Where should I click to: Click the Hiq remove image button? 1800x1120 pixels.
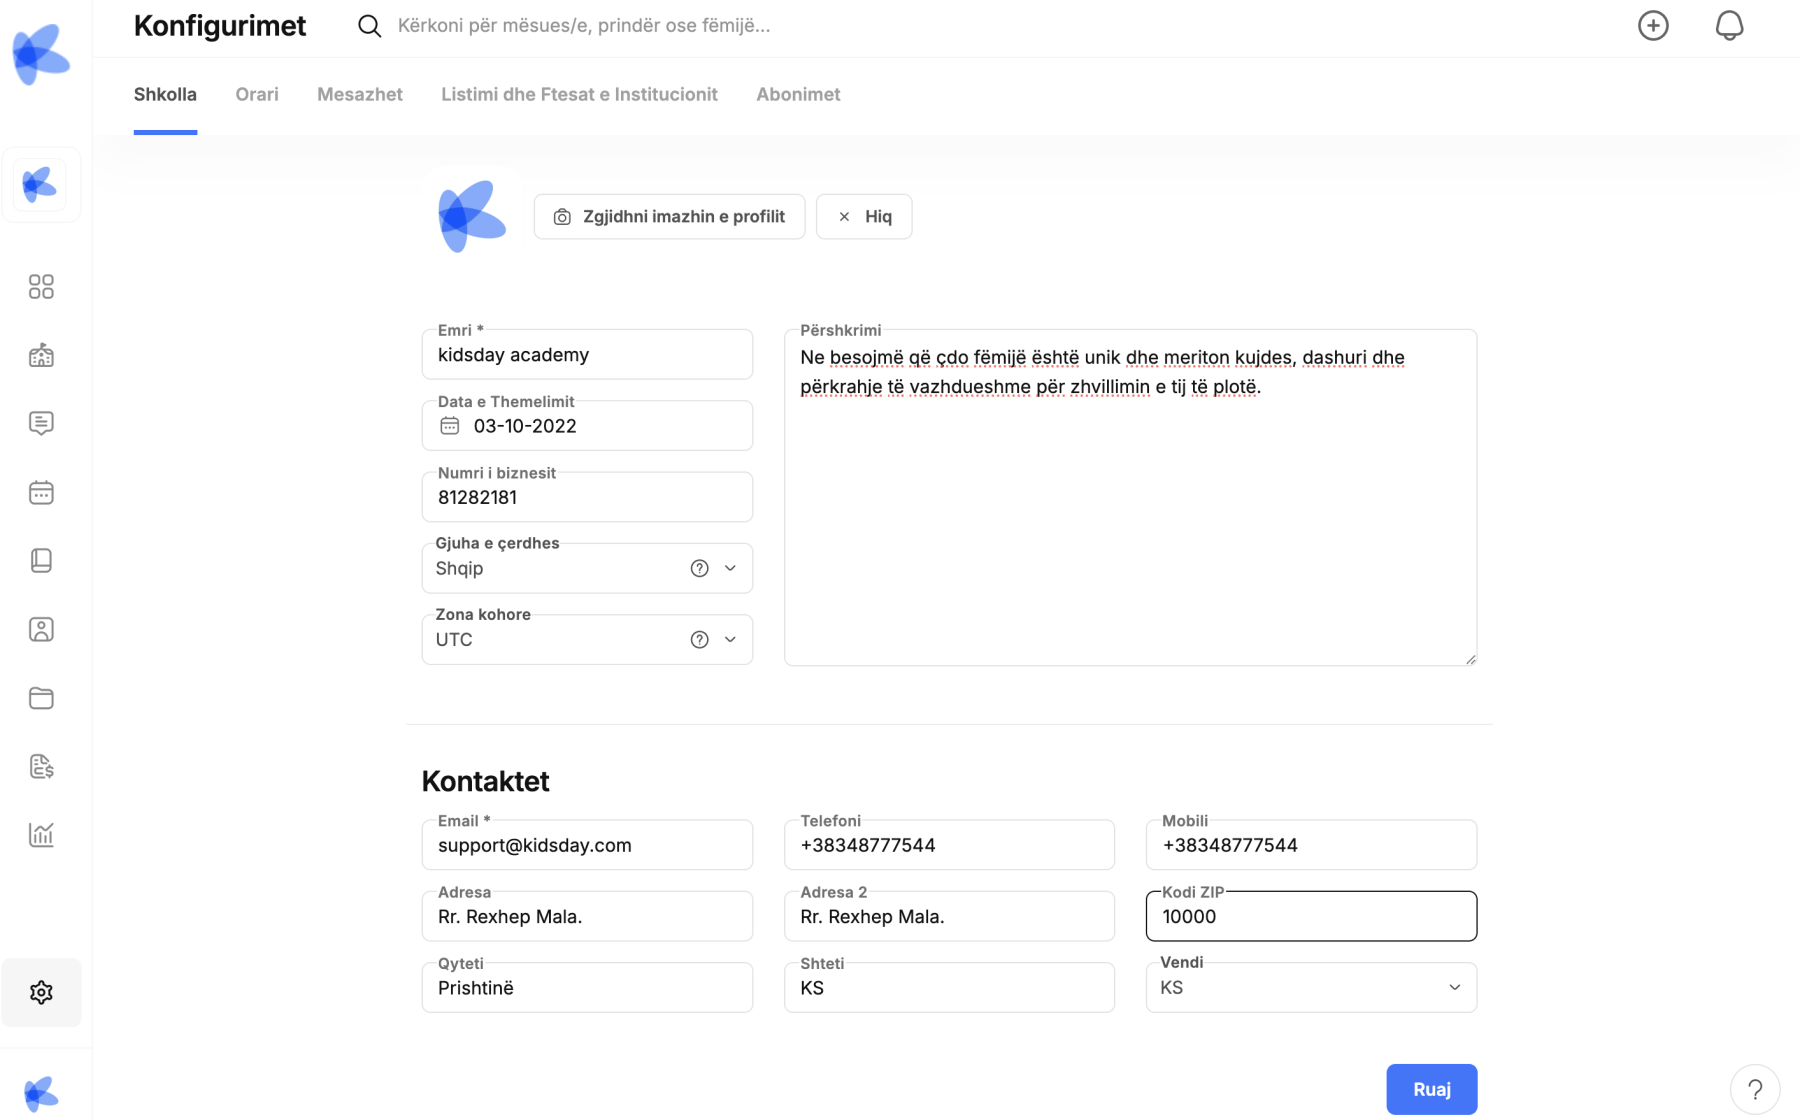(x=864, y=216)
